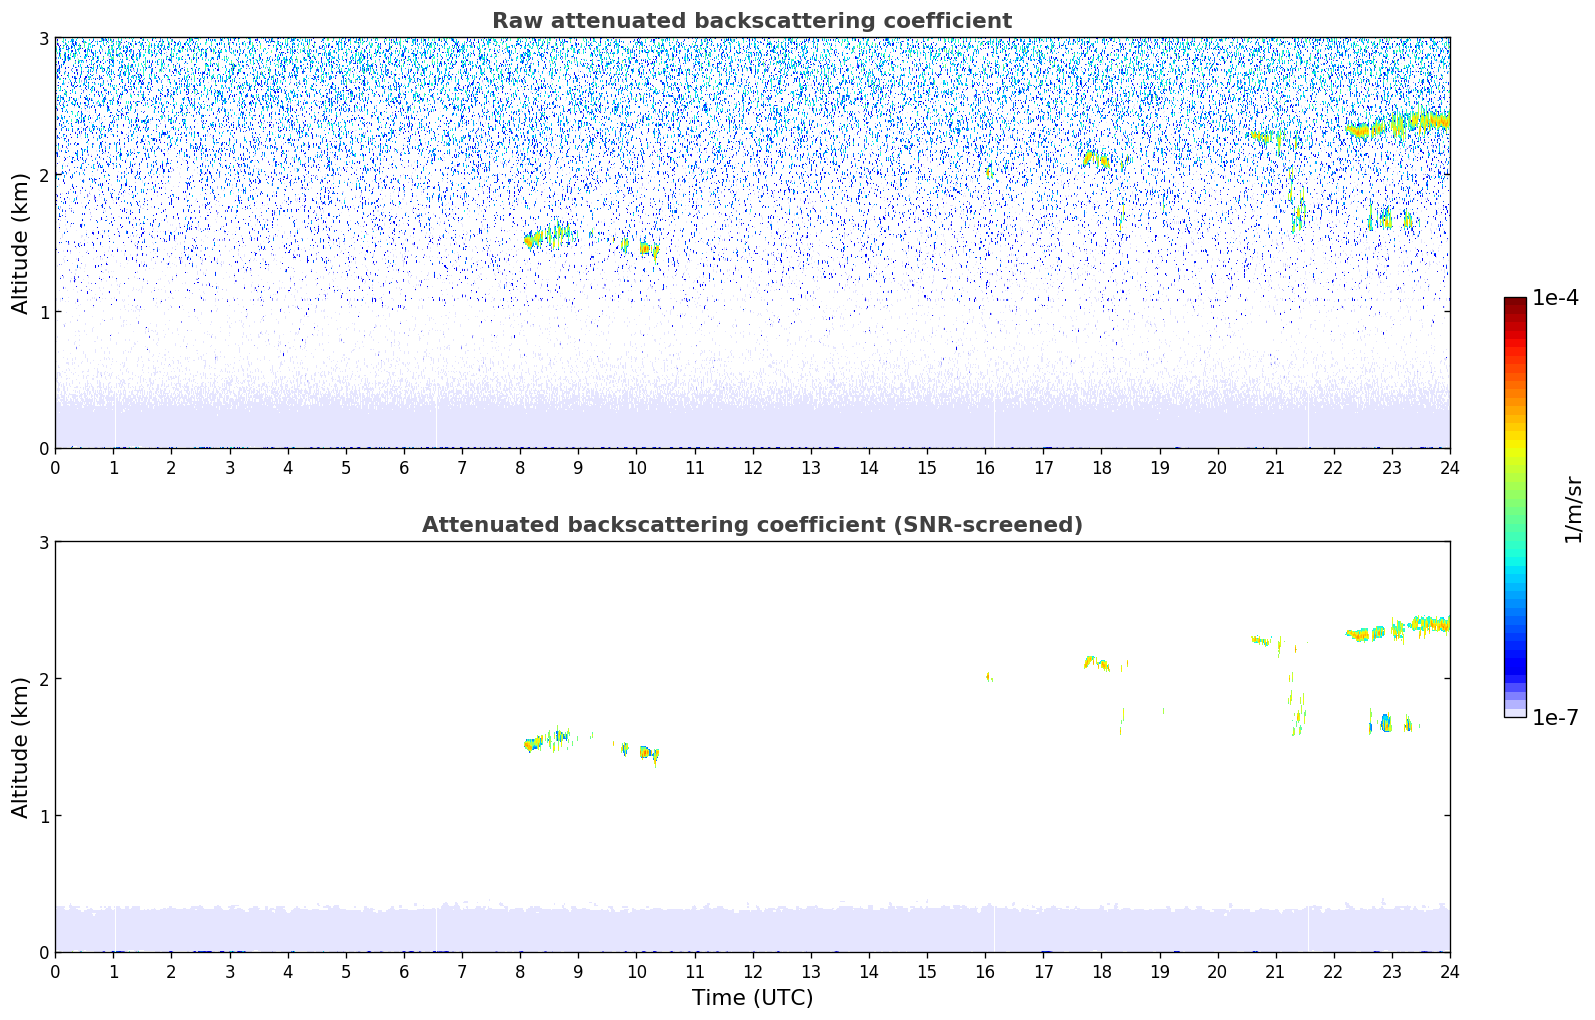Click the 2 km altitude tick on top plot
The image size is (1595, 1020).
pos(43,175)
